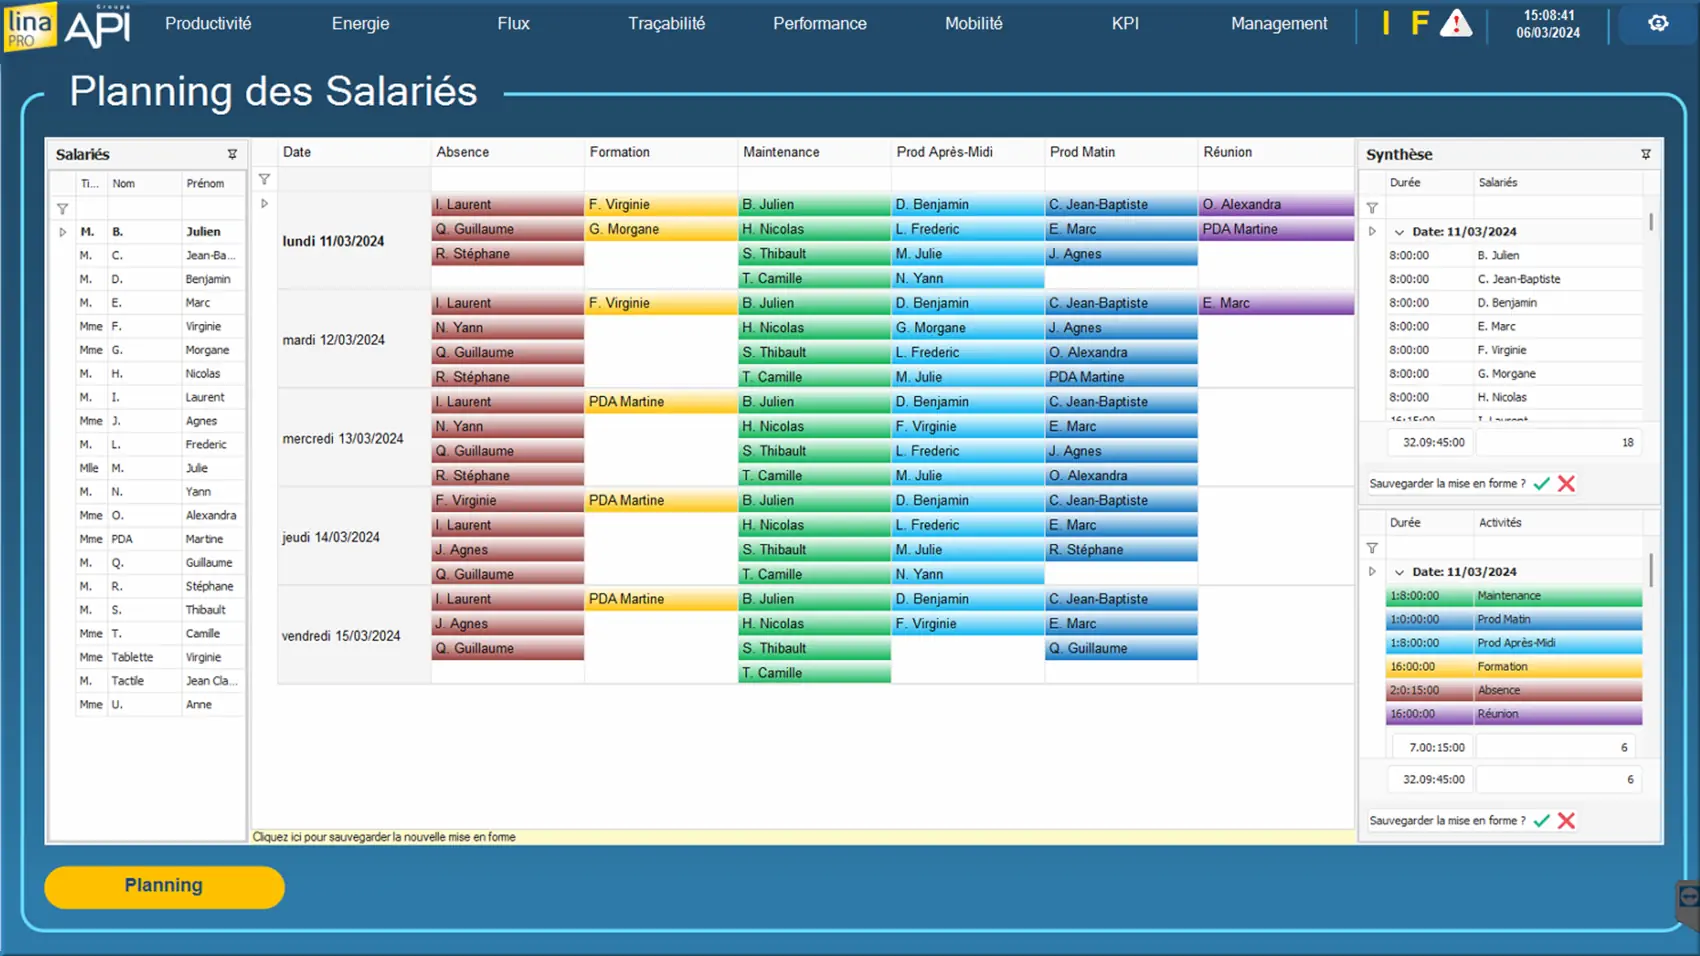
Task: Click the red warning triangle alert icon
Action: [1455, 23]
